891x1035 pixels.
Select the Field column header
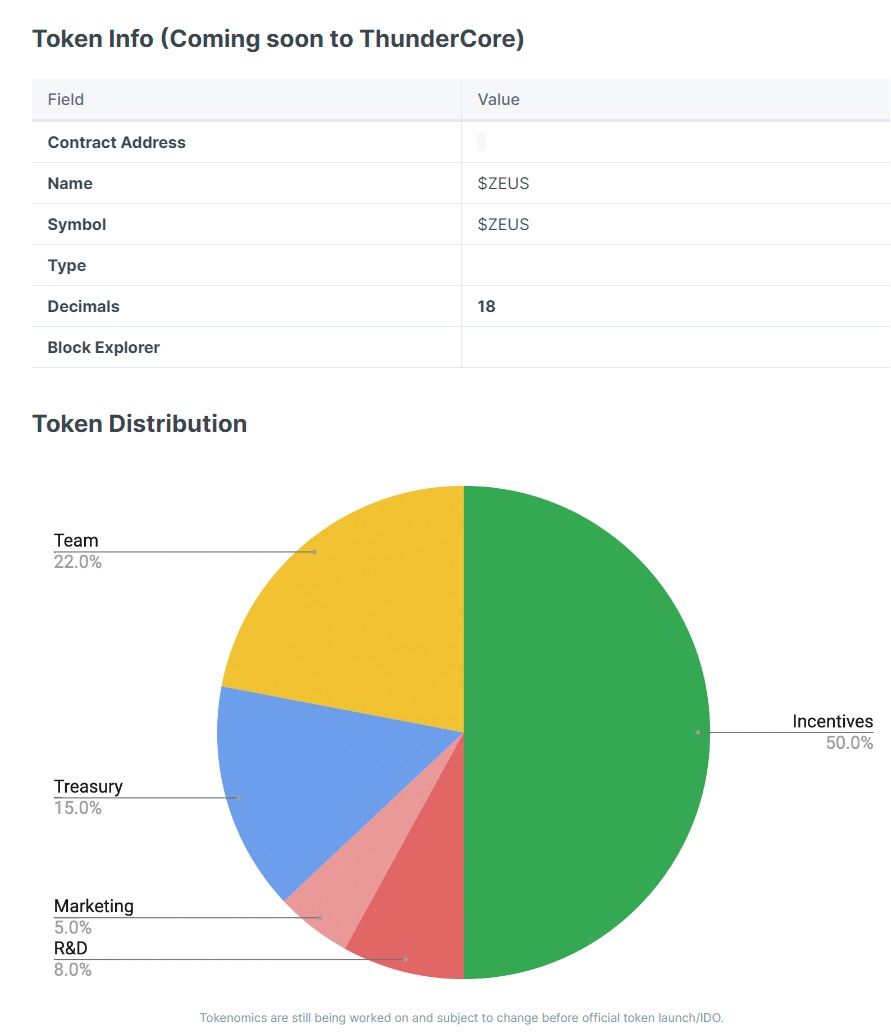tap(66, 100)
